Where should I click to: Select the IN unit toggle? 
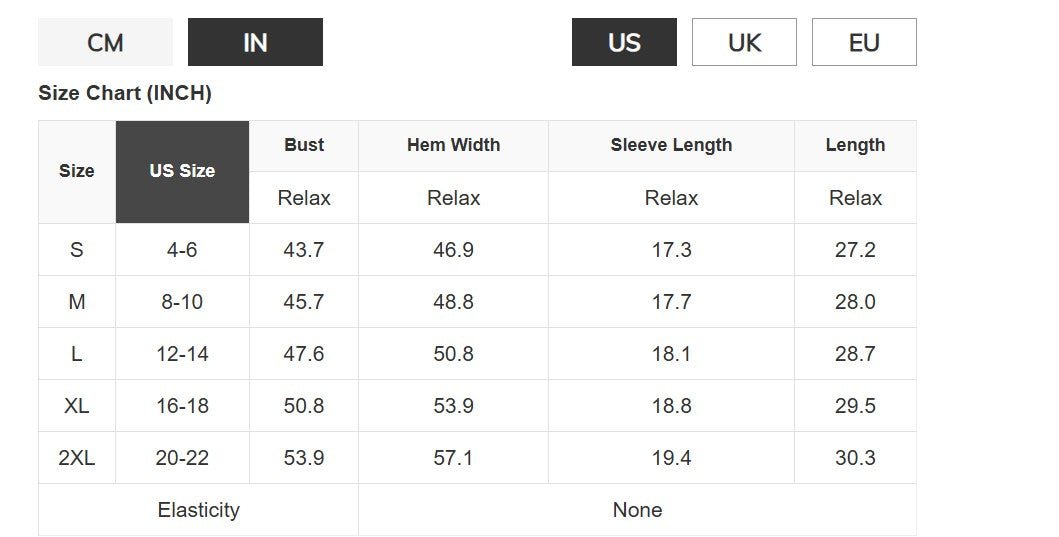pos(255,42)
